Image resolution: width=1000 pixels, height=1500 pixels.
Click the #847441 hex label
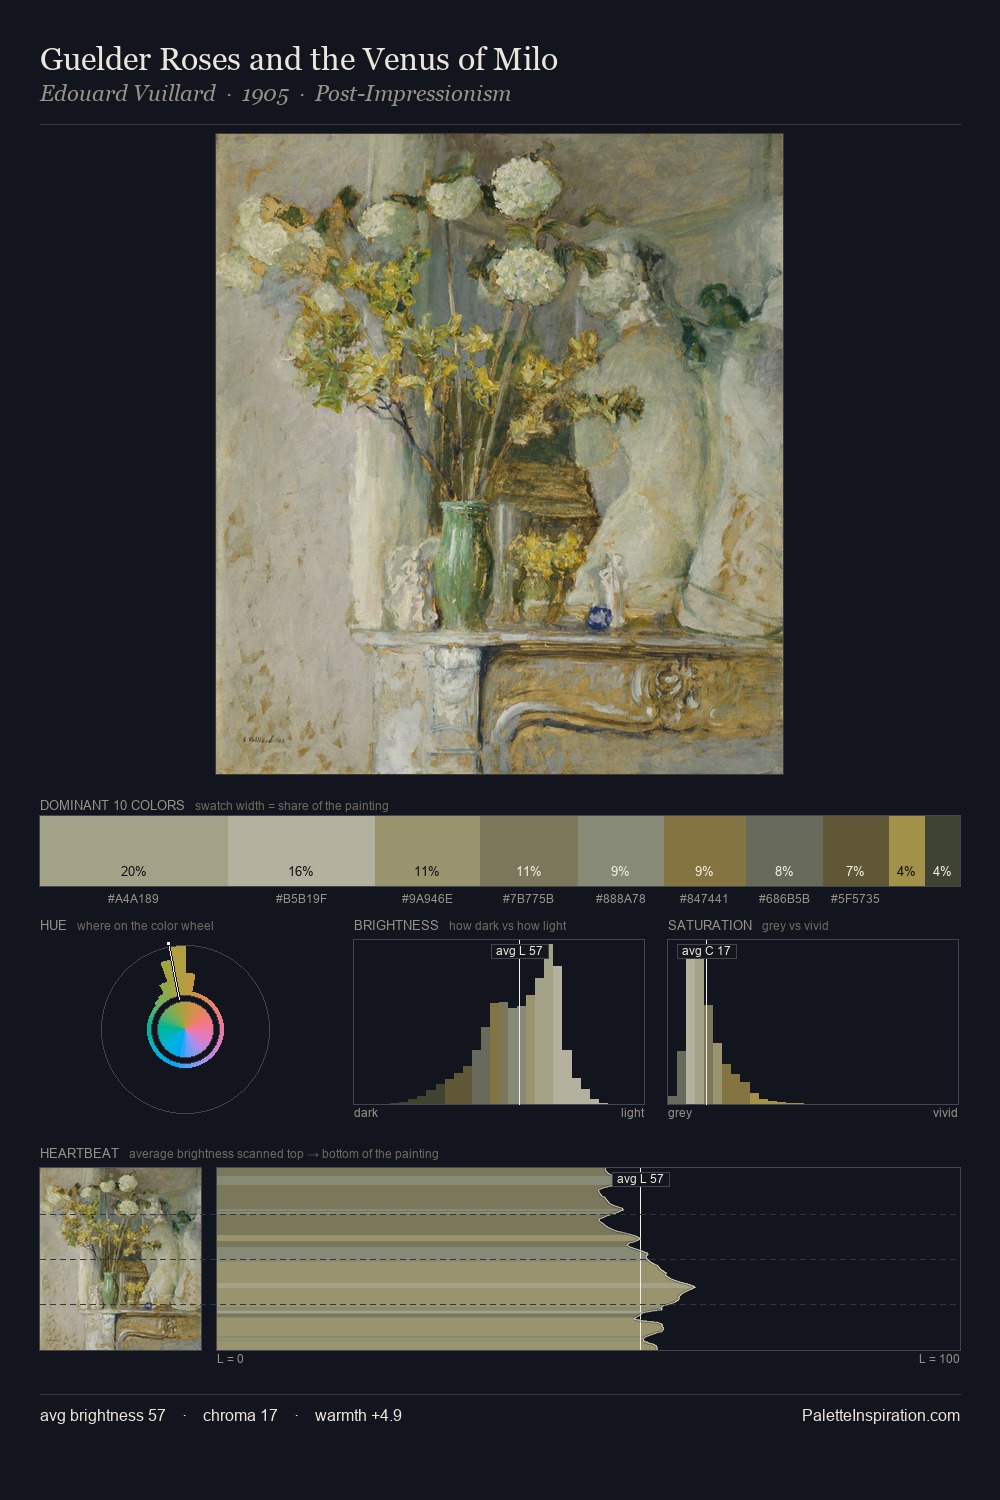coord(704,899)
